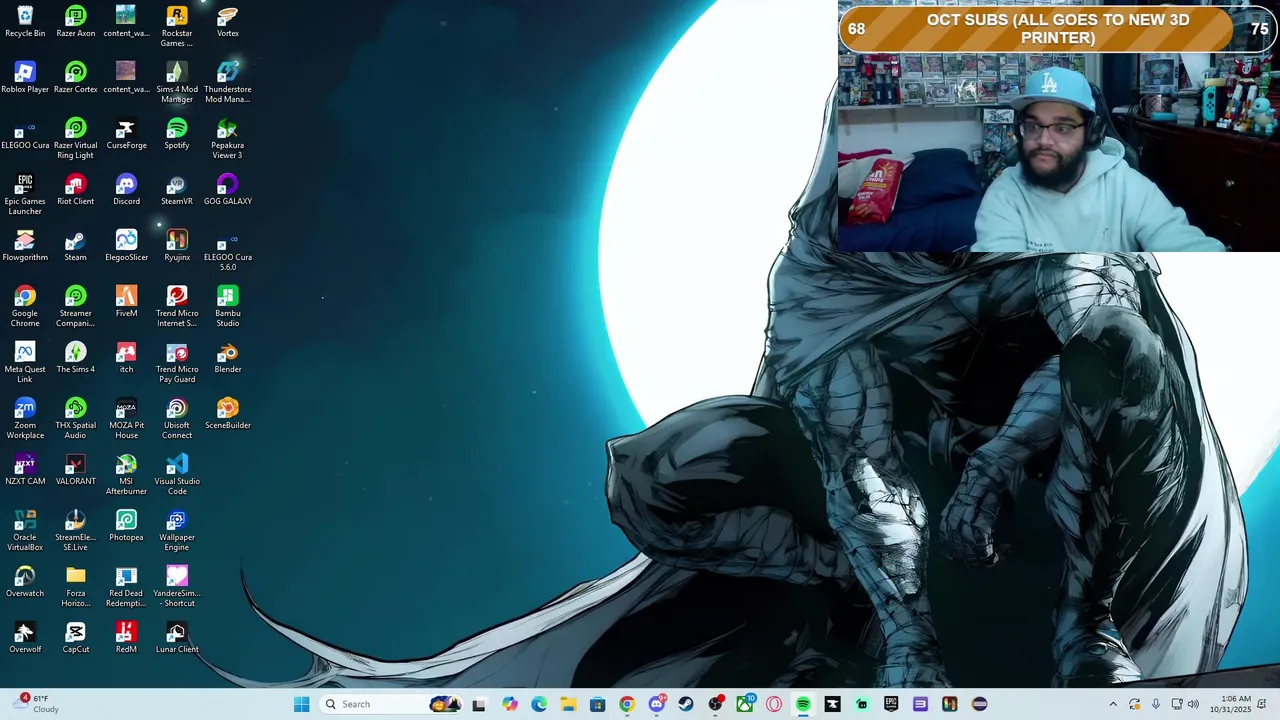Image resolution: width=1280 pixels, height=720 pixels.
Task: Open Riot Client desktop icon
Action: (76, 190)
